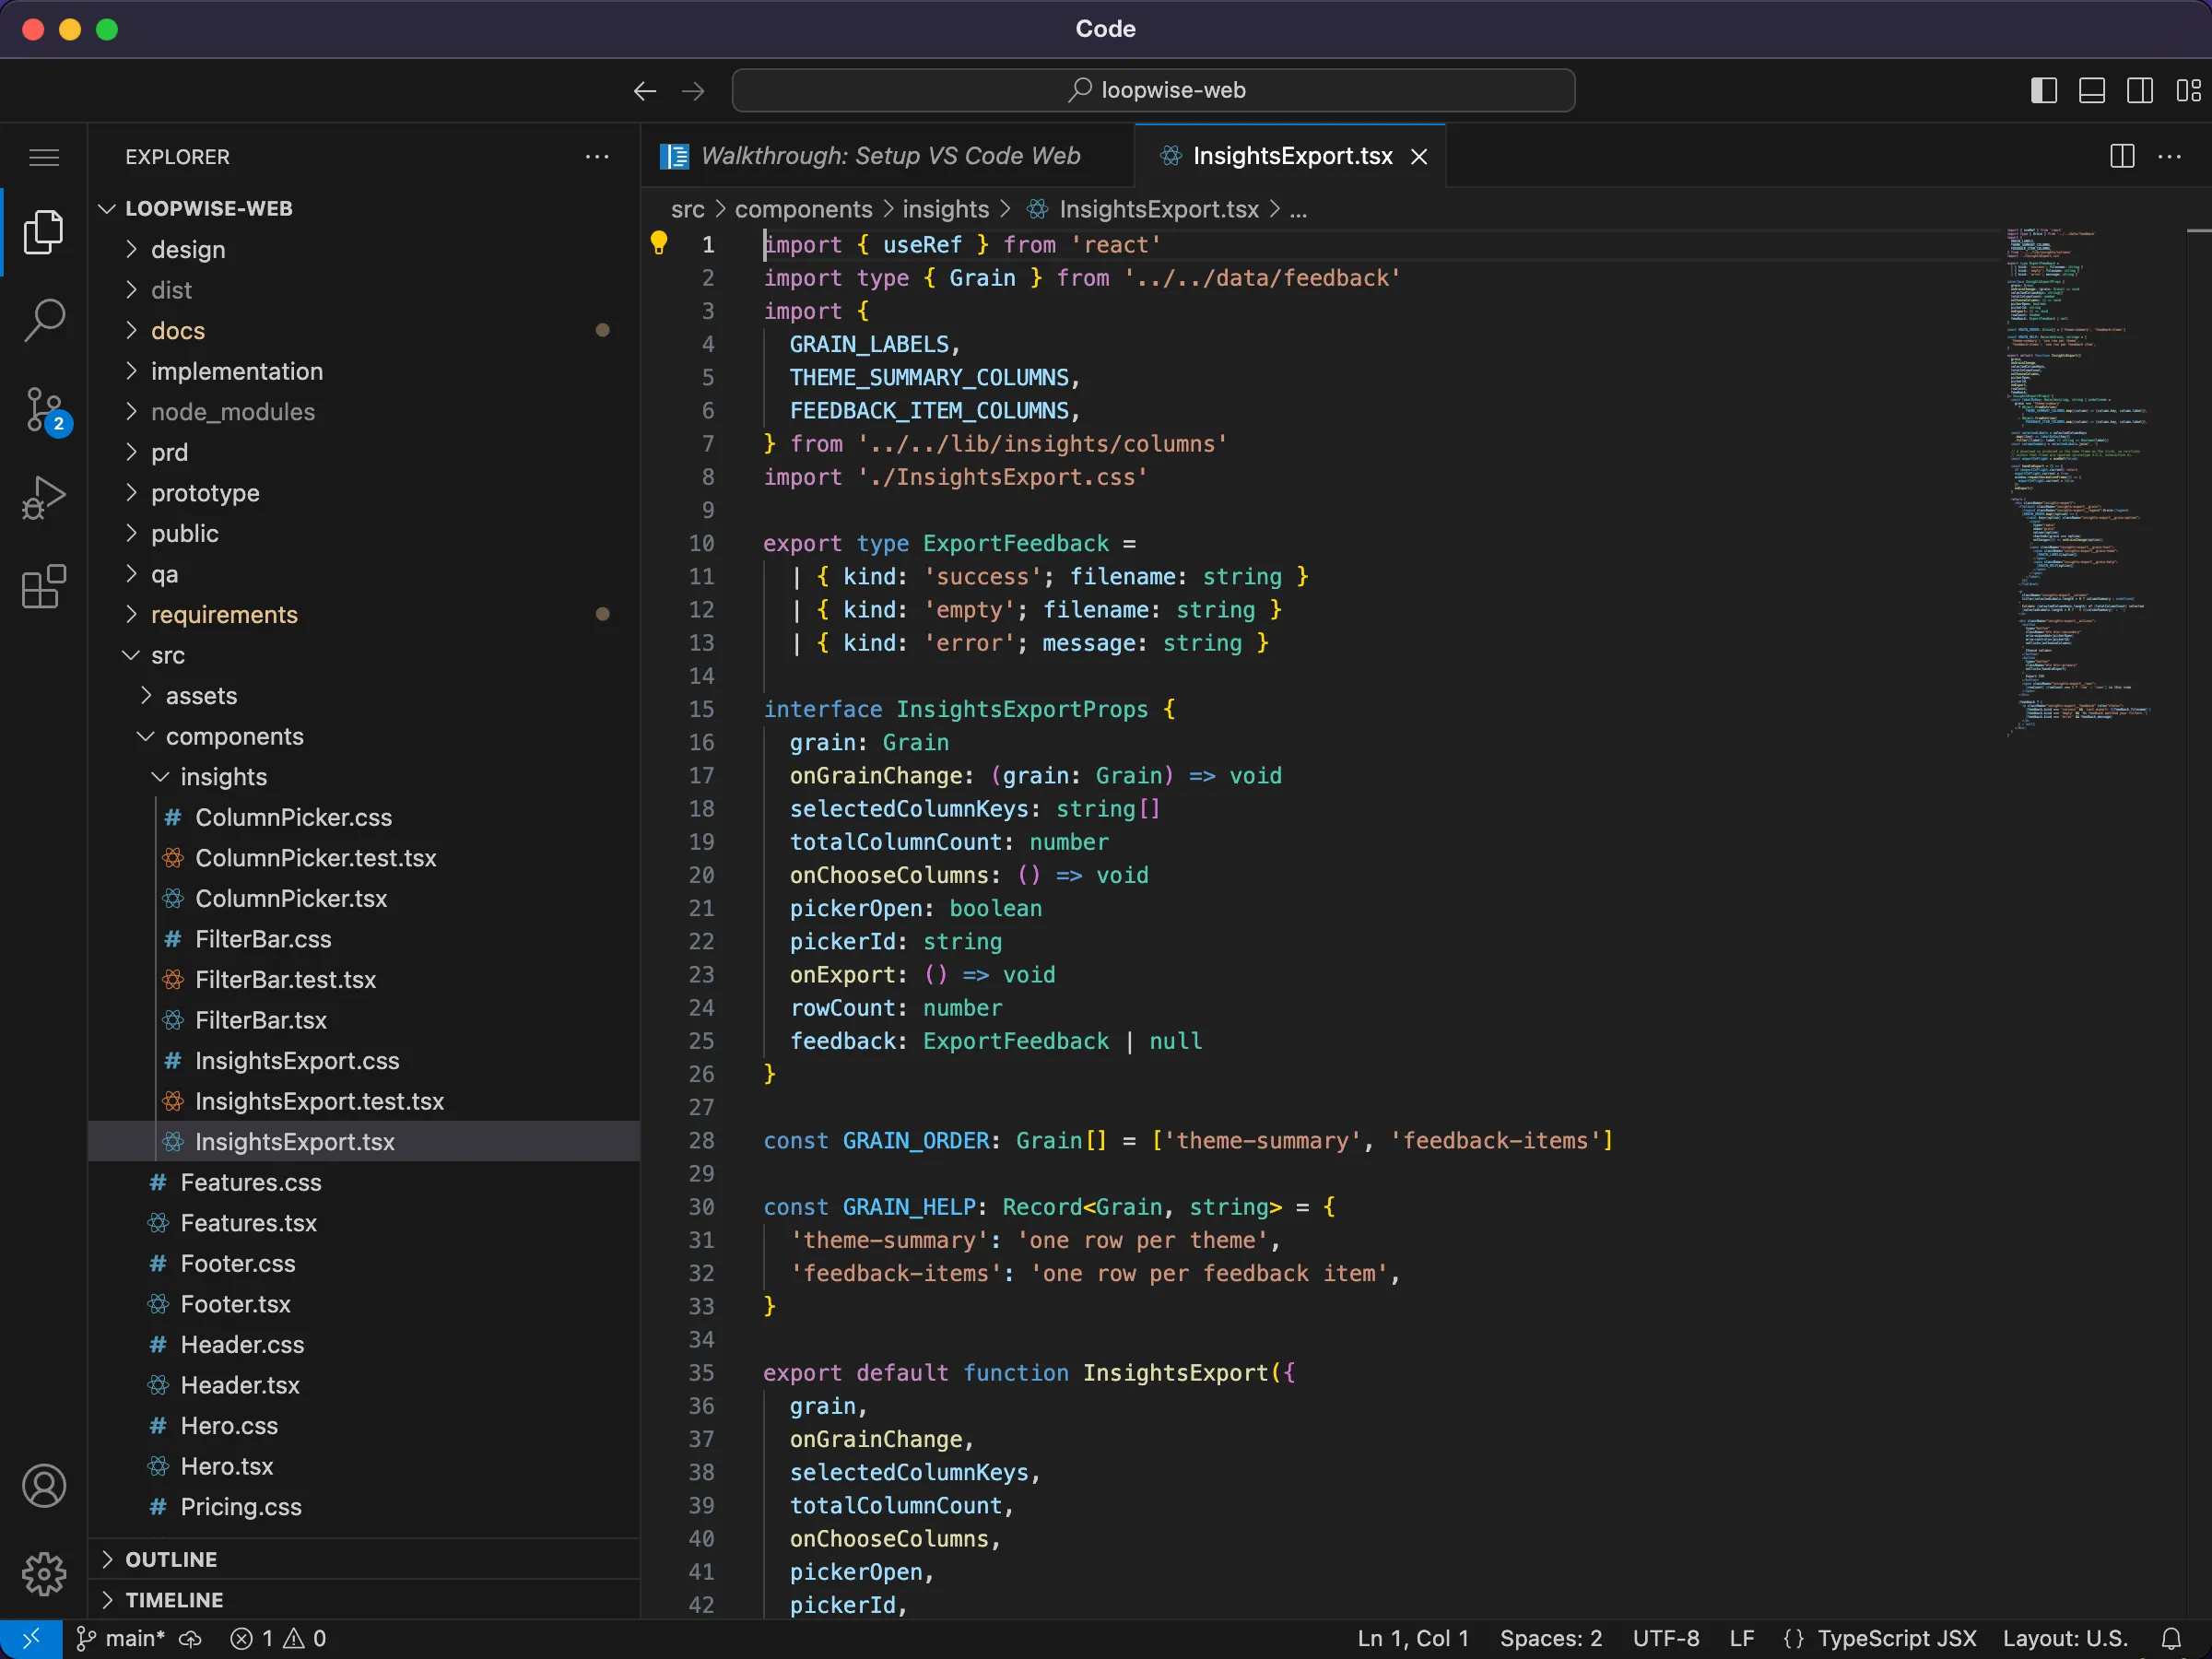Open InsightsExport.css file in explorer

point(364,1061)
